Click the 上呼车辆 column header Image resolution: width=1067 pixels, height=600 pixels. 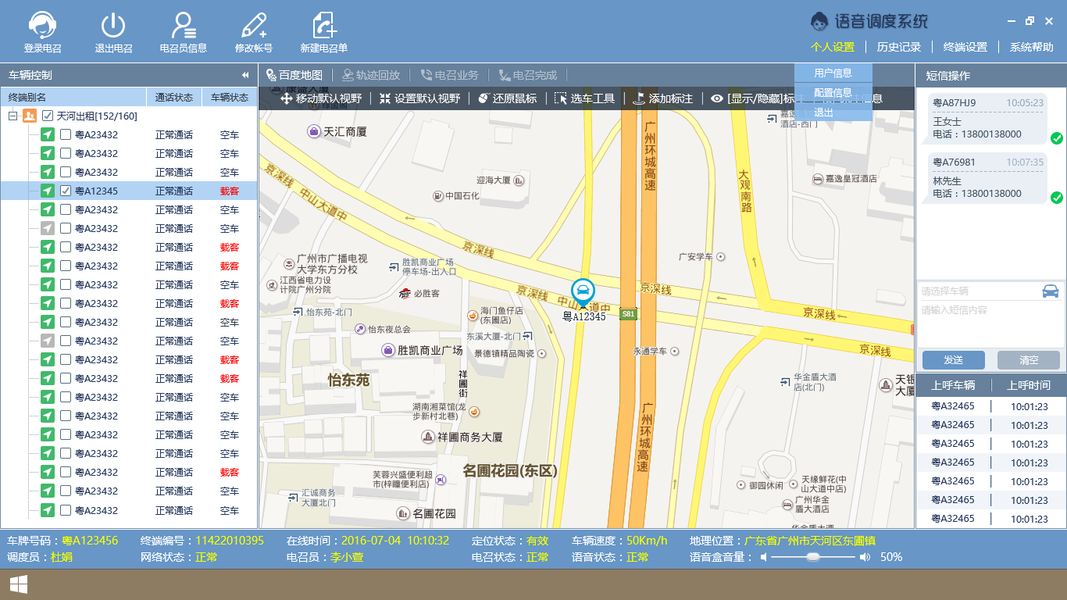(953, 386)
